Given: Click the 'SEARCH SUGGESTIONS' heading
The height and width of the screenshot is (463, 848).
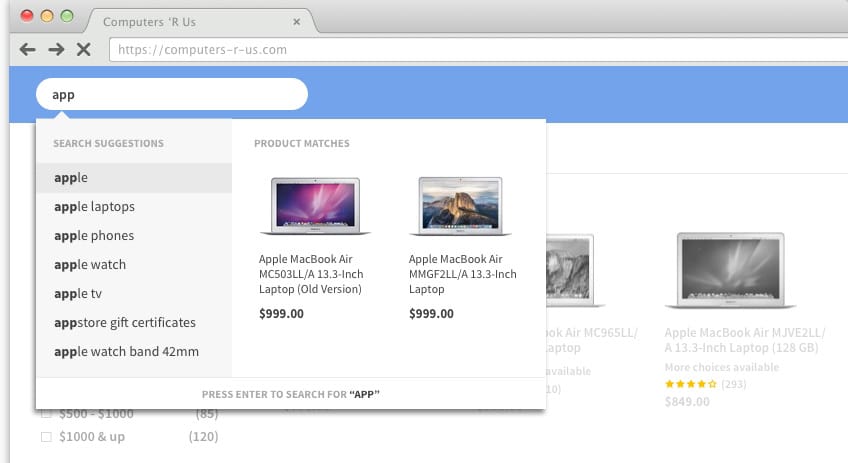Looking at the screenshot, I should pos(108,143).
